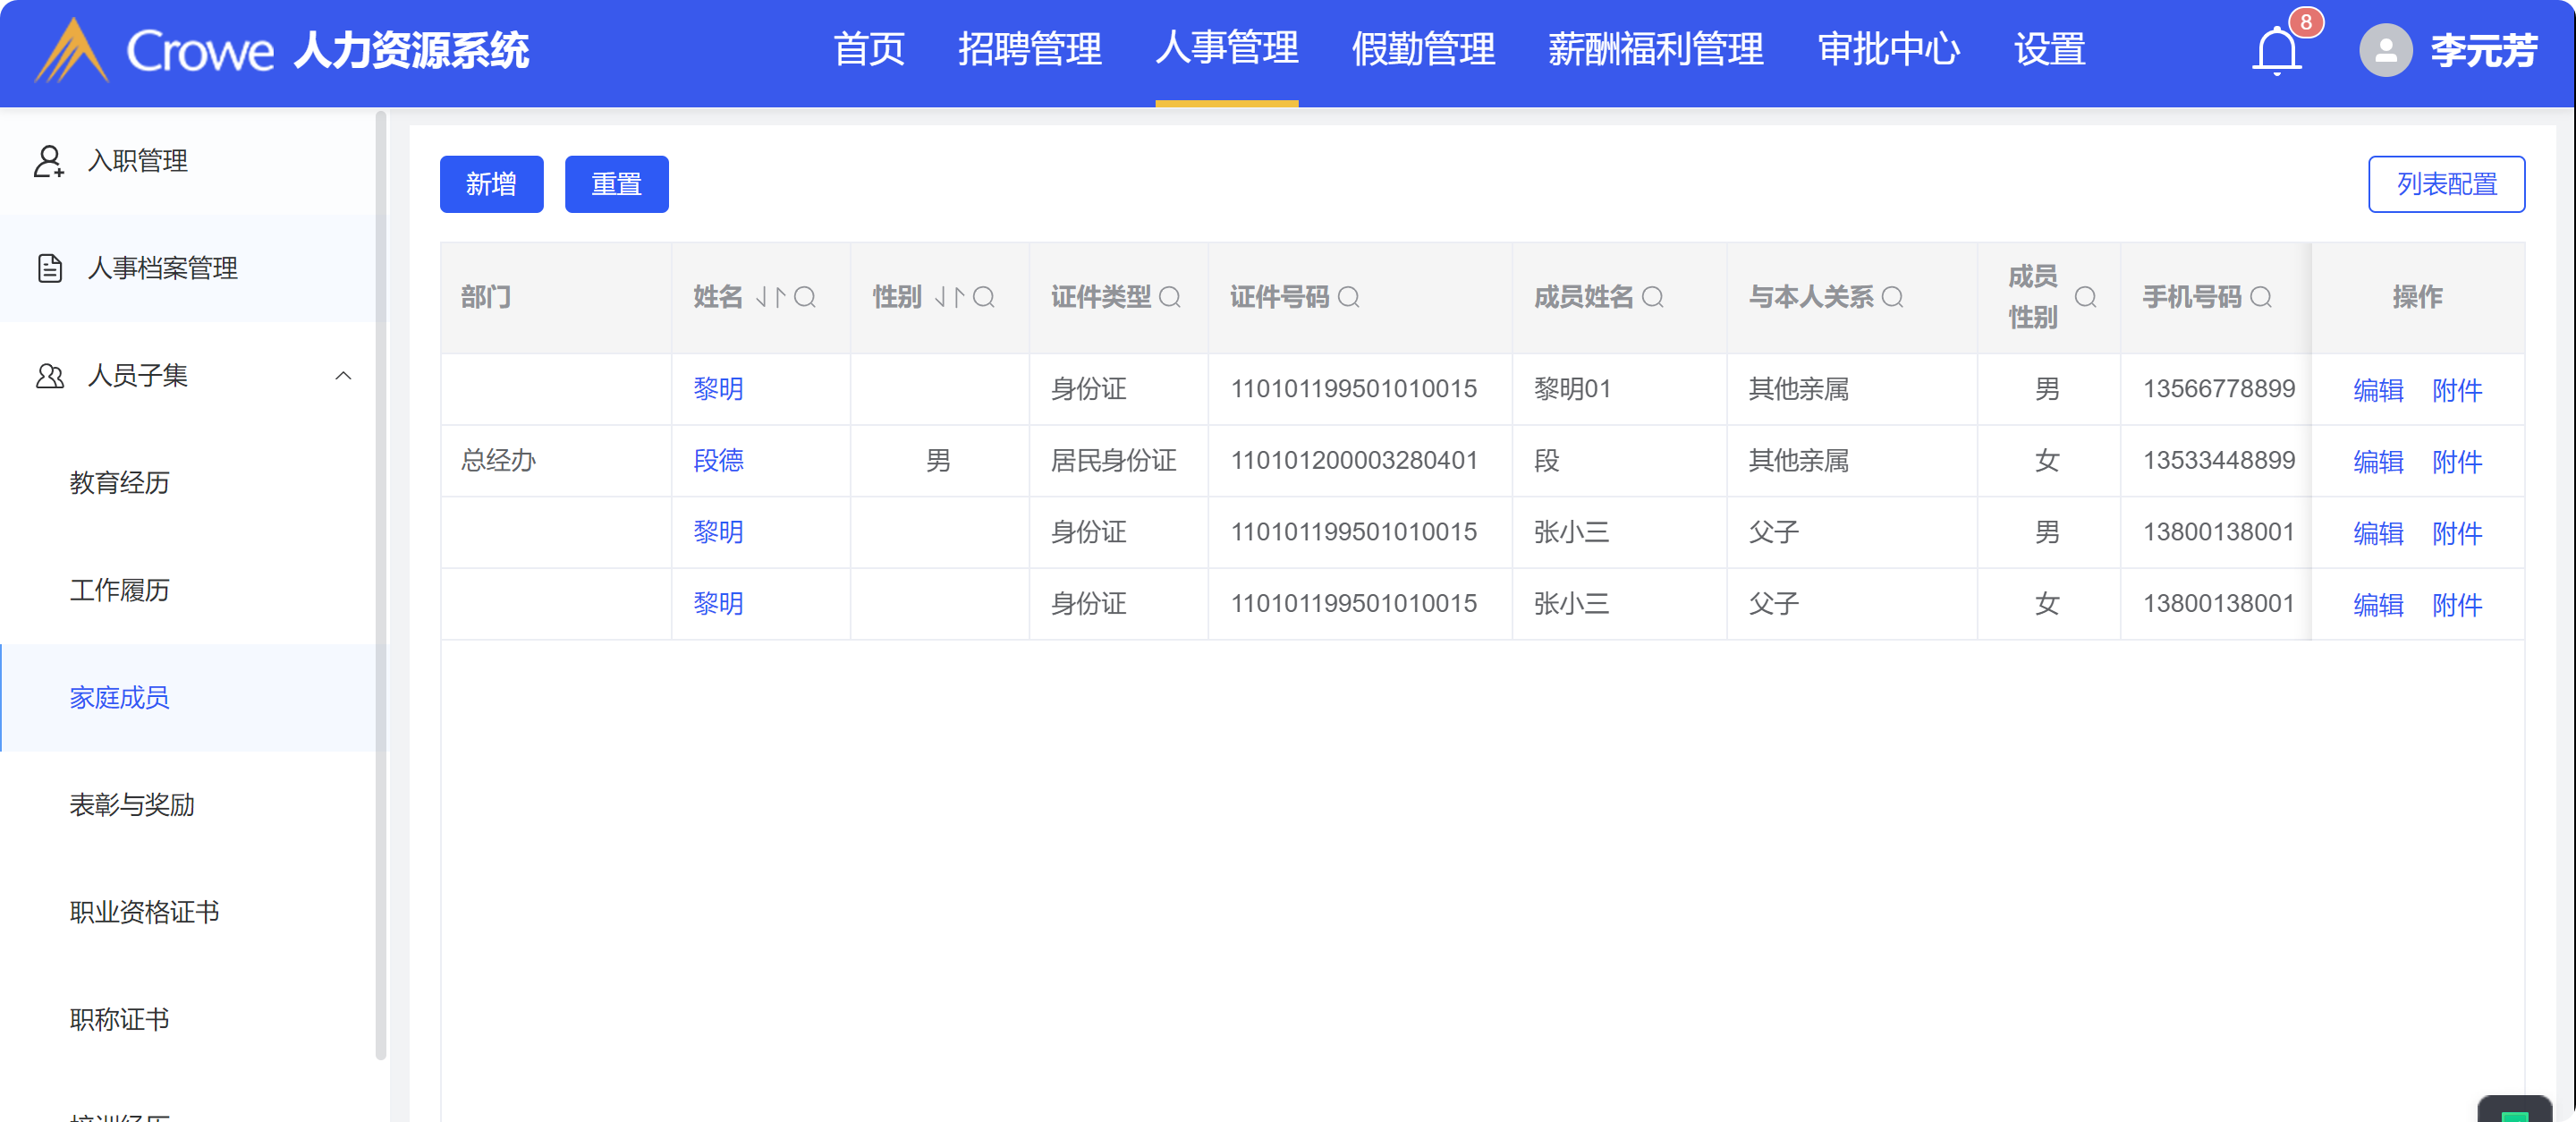Click the search icon in 手机号码 column header
Screen dimensions: 2576x1122
click(x=2260, y=297)
